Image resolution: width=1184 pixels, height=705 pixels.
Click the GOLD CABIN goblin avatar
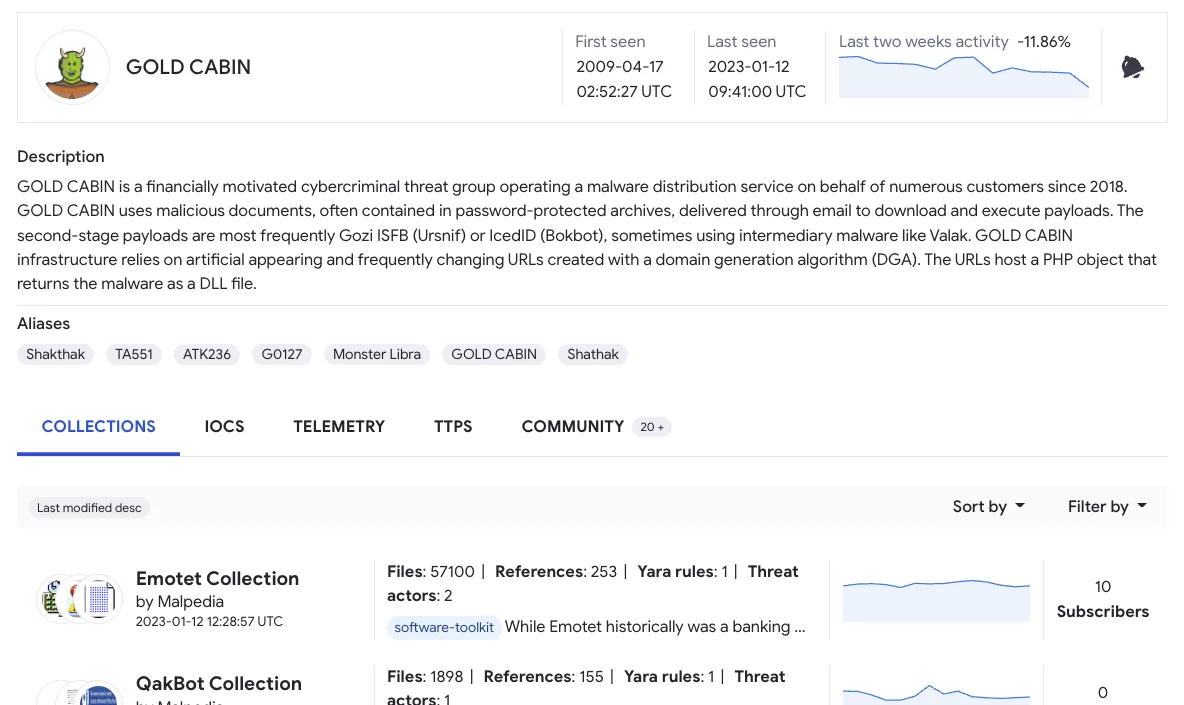(x=72, y=67)
